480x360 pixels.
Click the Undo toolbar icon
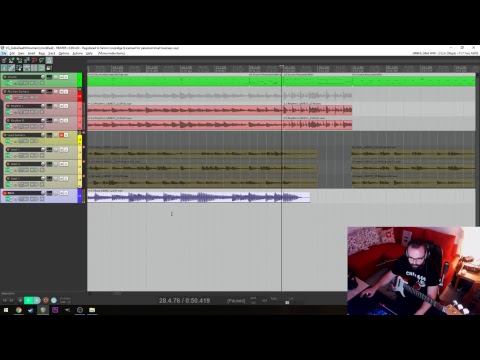click(x=34, y=60)
